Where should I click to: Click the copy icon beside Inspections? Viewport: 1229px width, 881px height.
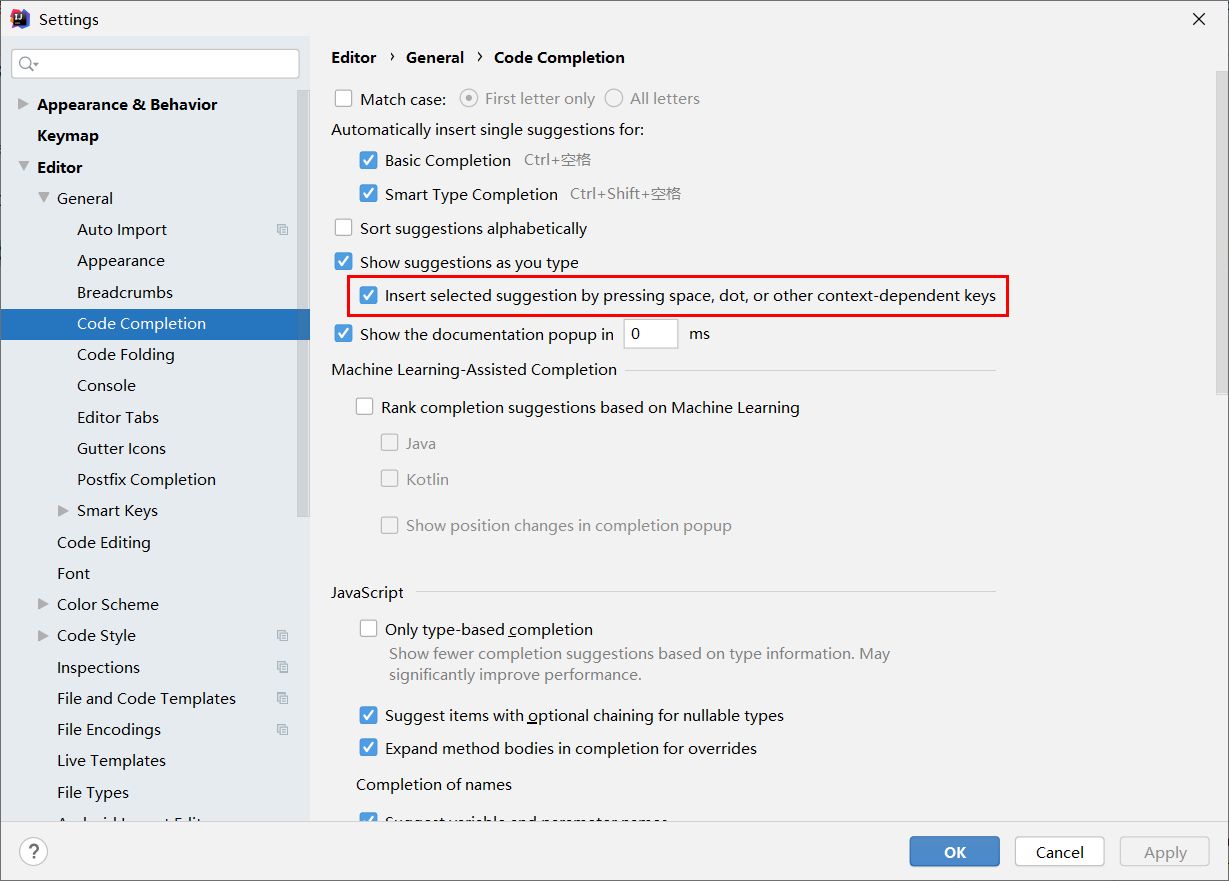pyautogui.click(x=283, y=667)
